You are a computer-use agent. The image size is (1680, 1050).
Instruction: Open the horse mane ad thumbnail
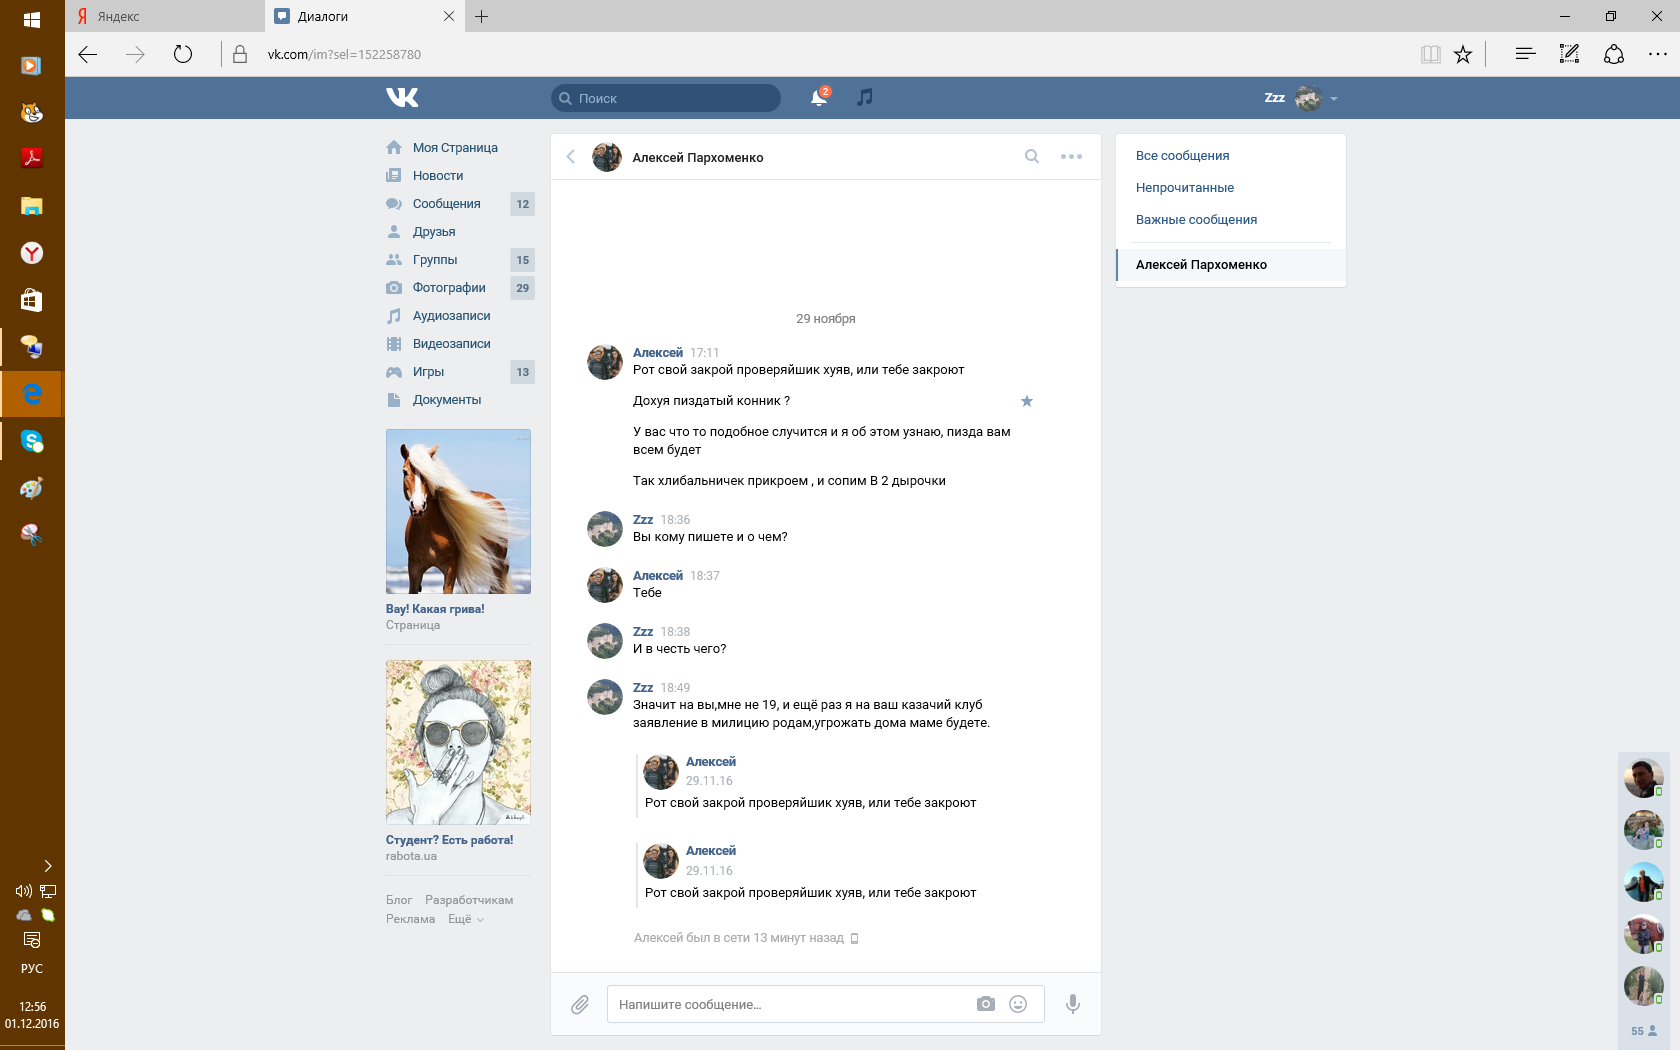[458, 511]
